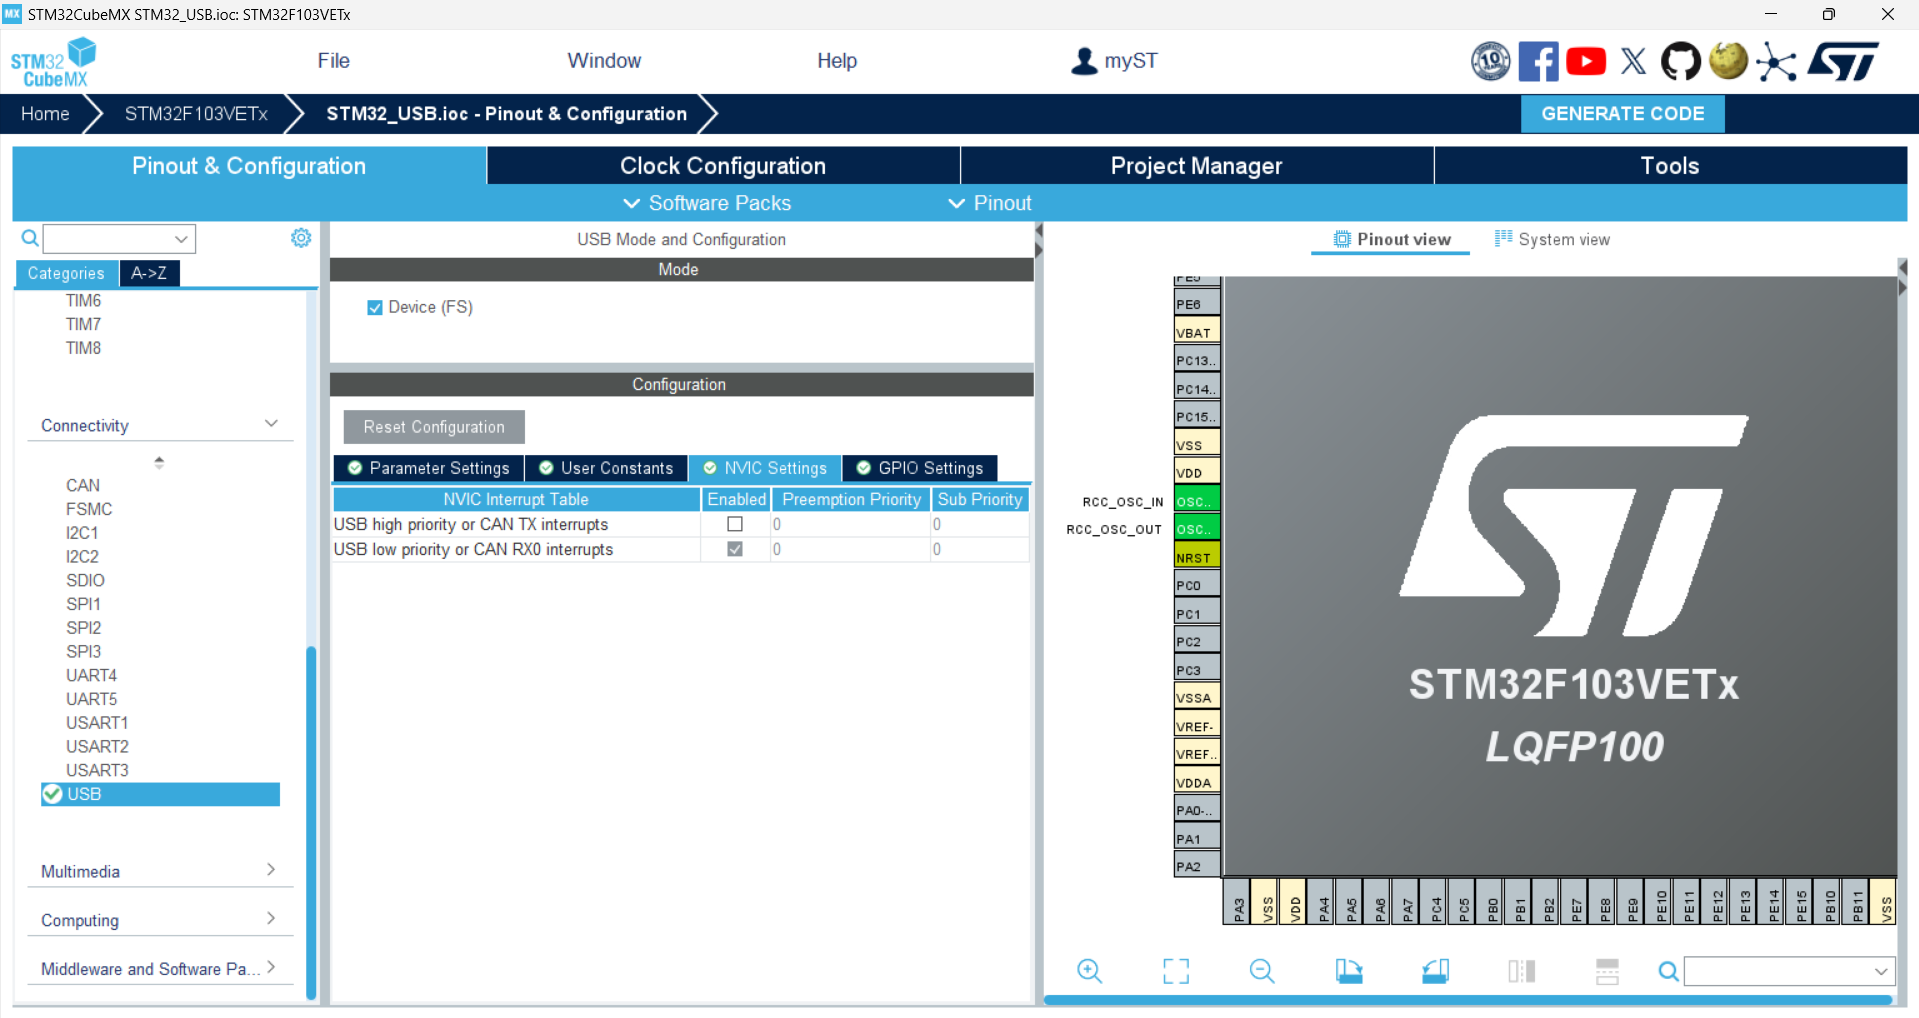Viewport: 1919px width, 1018px height.
Task: Open the Window menu
Action: pyautogui.click(x=604, y=61)
